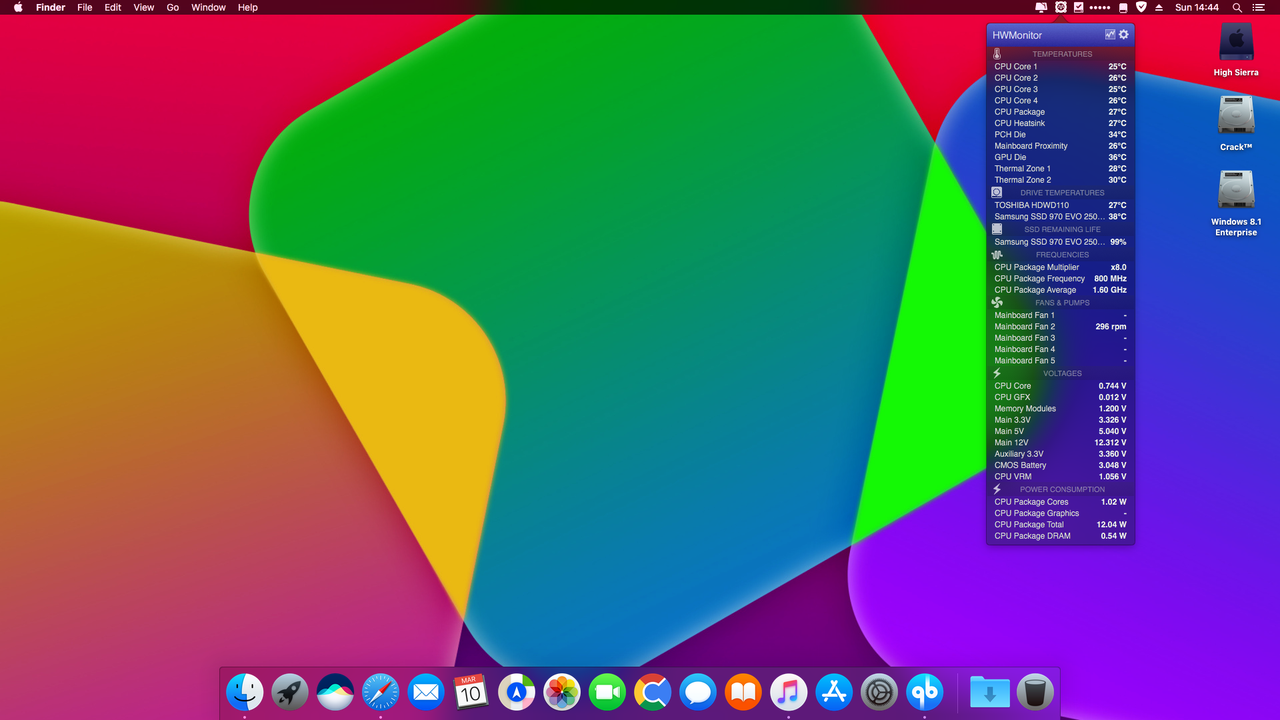Select Samsung SSD 38°C temperature row
This screenshot has height=720, width=1280.
tap(1060, 217)
